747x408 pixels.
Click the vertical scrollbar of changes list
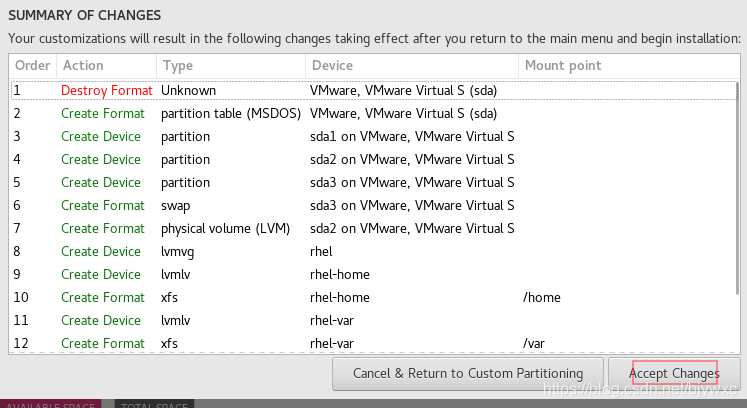[738, 200]
